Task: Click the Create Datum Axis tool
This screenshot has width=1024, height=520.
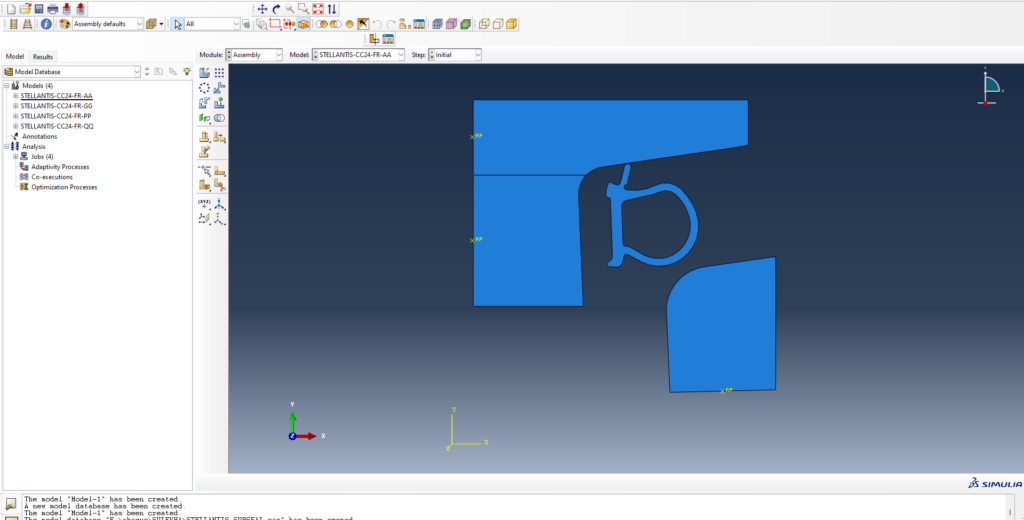Action: coord(219,204)
